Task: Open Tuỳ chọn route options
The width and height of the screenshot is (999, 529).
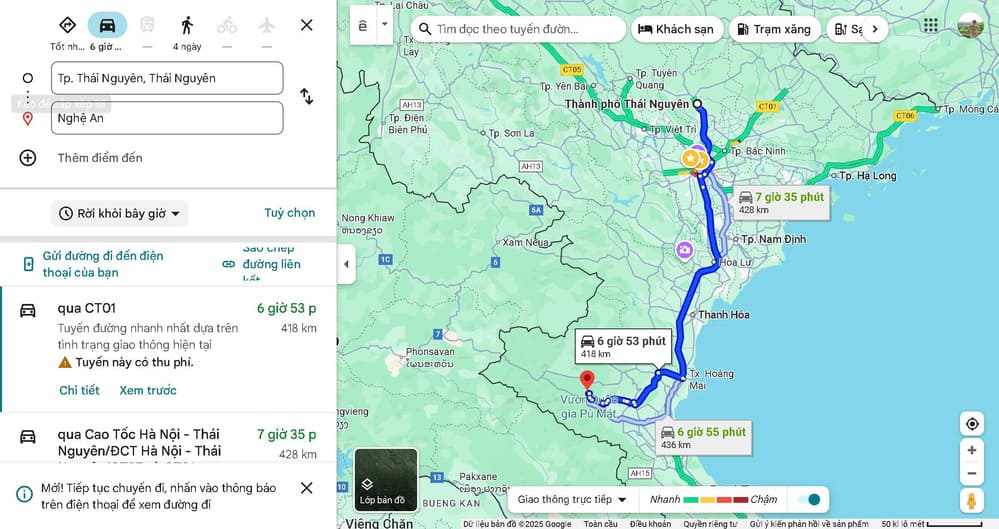Action: 290,213
